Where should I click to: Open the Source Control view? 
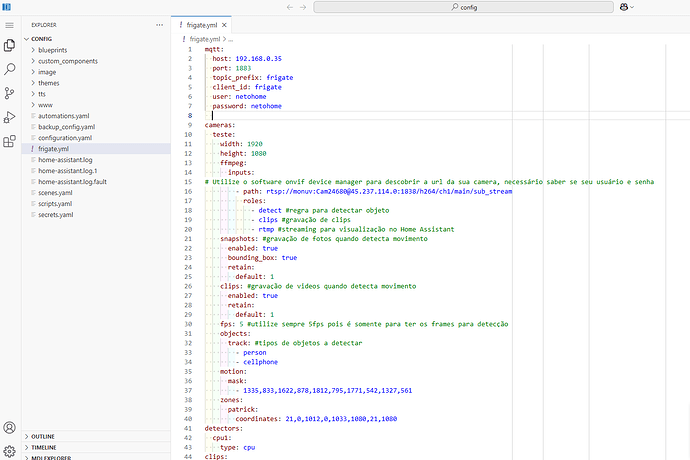(9, 93)
